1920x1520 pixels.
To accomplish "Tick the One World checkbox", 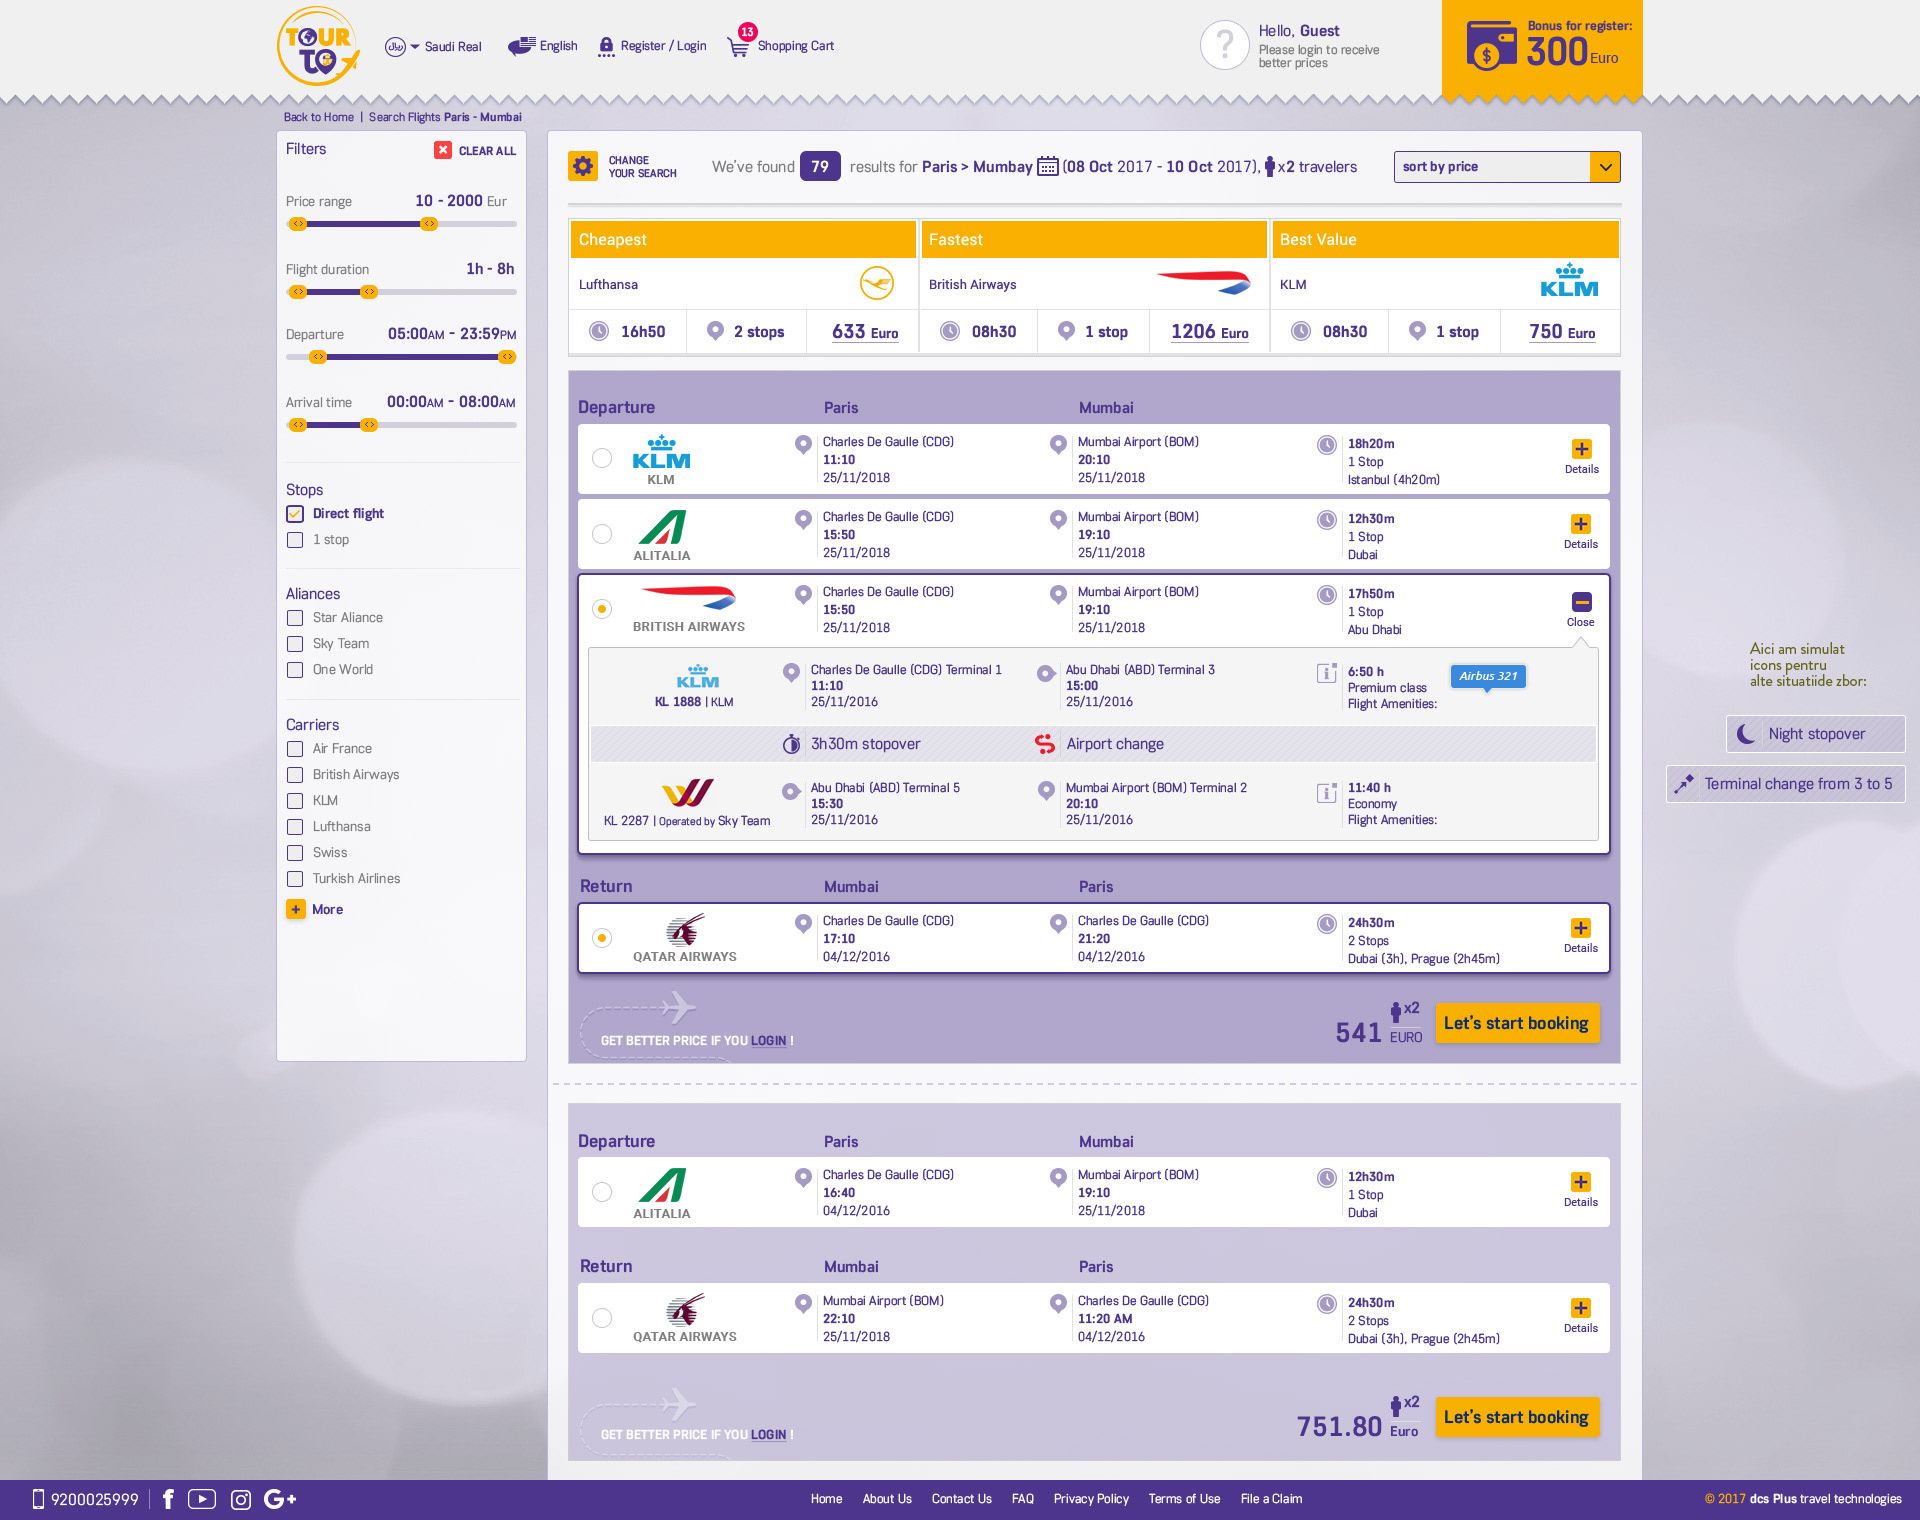I will coord(295,670).
